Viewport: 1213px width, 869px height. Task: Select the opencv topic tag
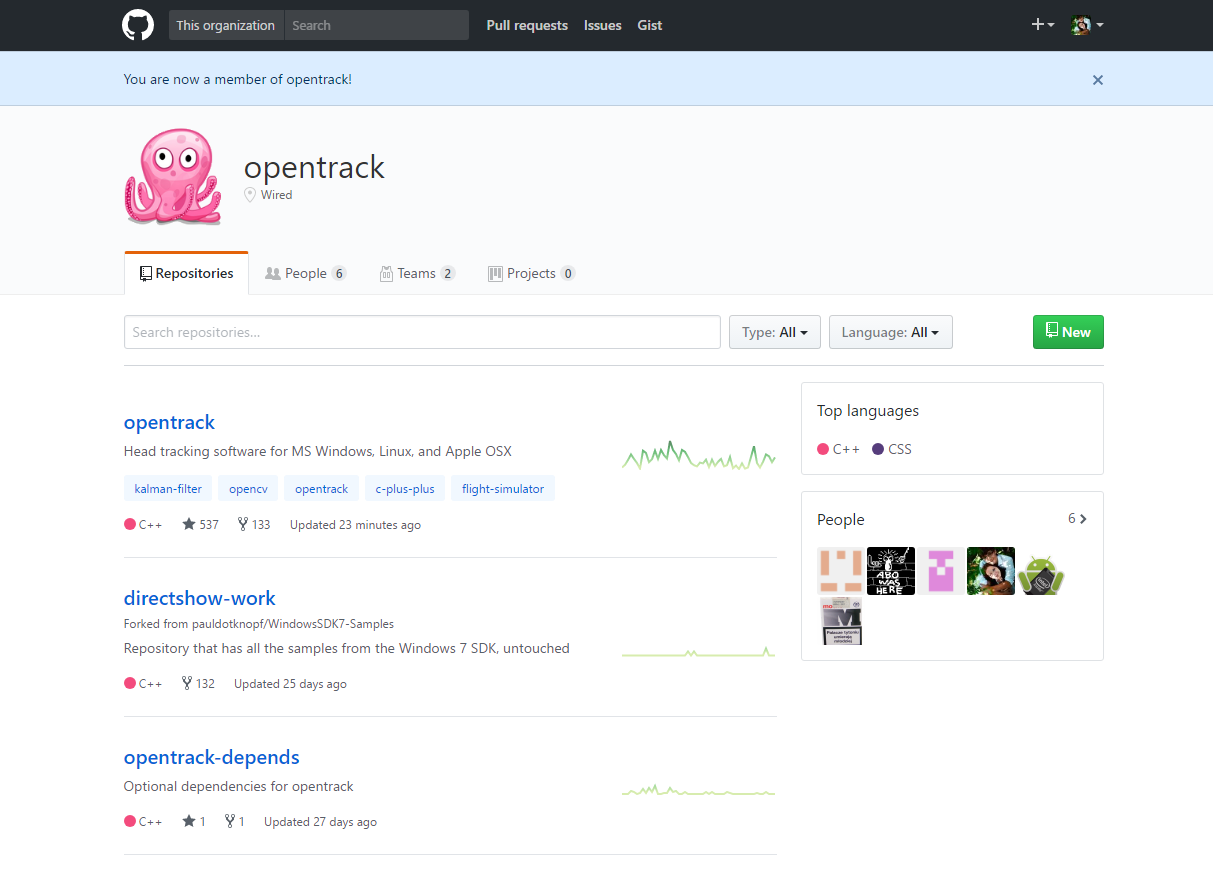click(248, 489)
